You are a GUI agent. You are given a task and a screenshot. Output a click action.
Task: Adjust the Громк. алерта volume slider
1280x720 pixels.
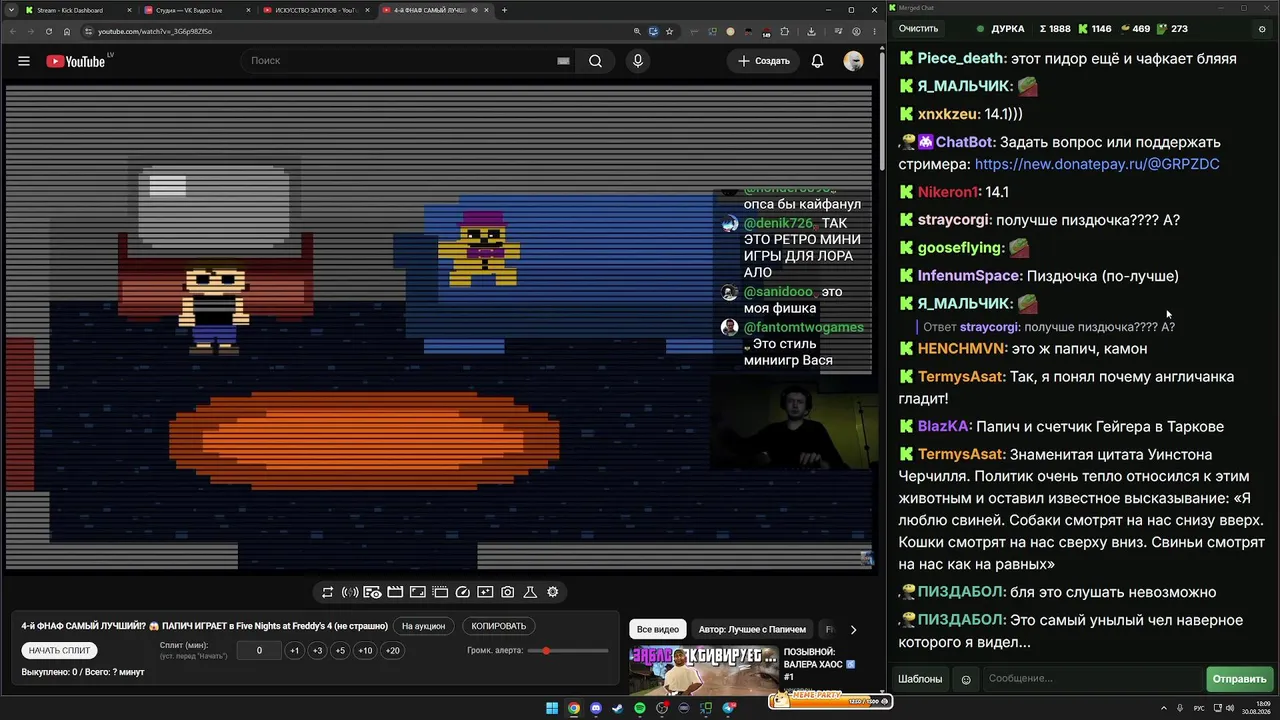point(570,651)
